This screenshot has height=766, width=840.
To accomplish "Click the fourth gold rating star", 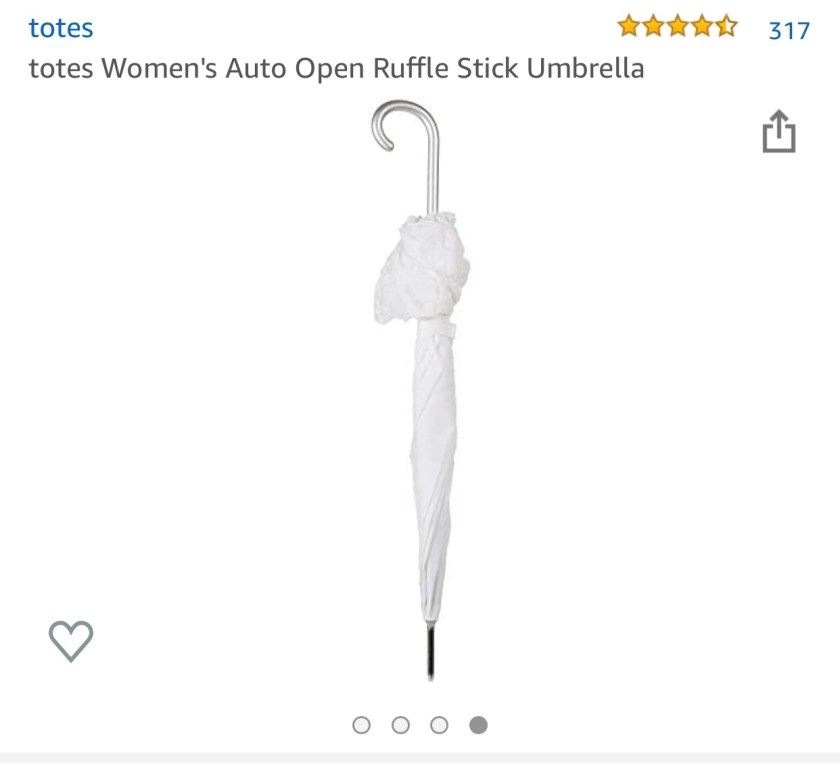I will [702, 26].
